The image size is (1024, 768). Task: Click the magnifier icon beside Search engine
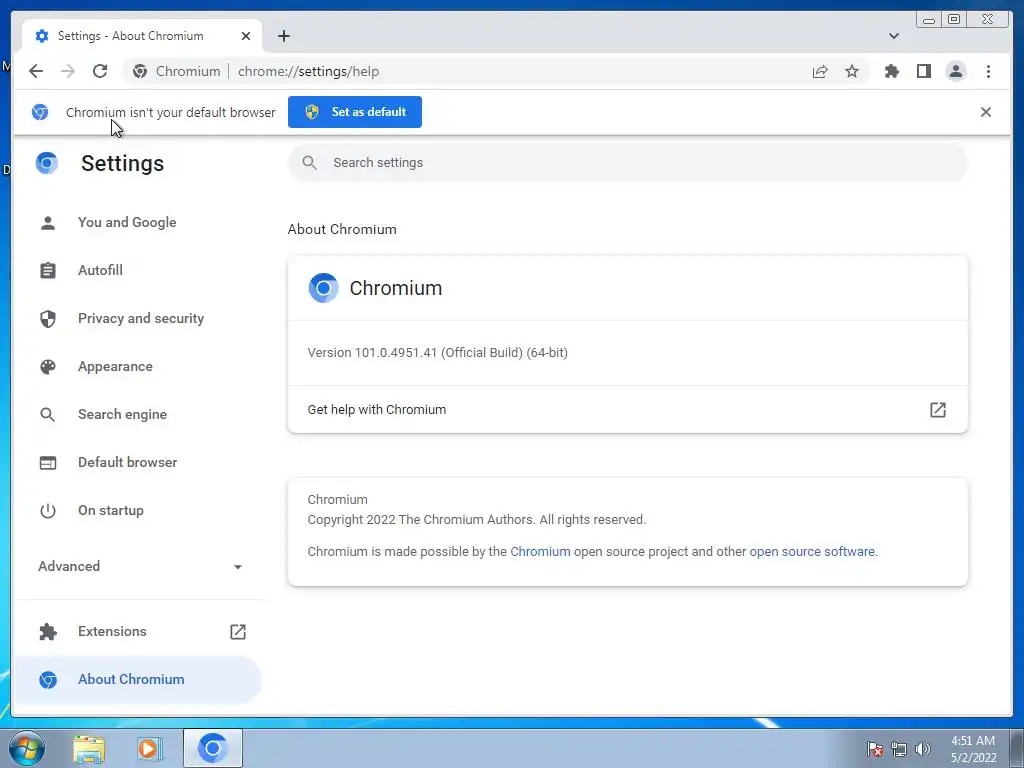[x=48, y=415]
